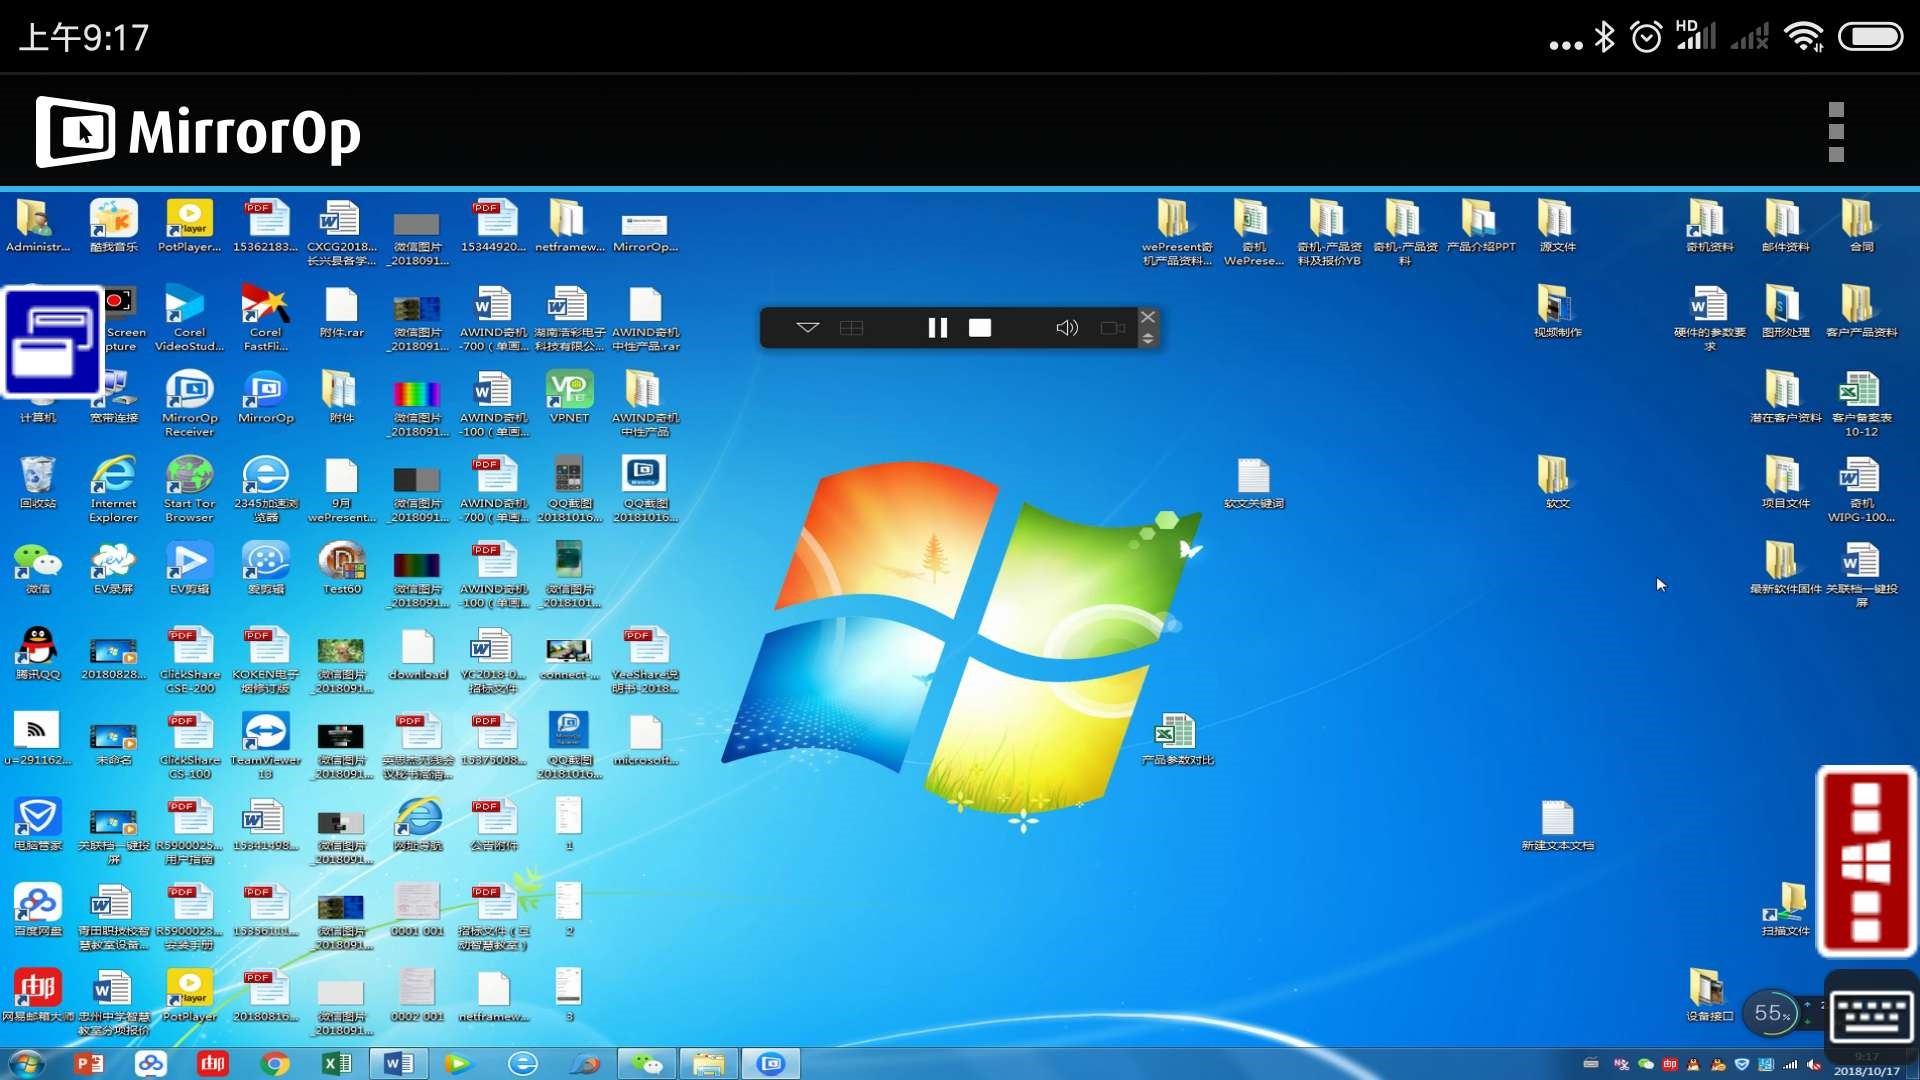
Task: Stop the mirroring with the square button
Action: (980, 328)
